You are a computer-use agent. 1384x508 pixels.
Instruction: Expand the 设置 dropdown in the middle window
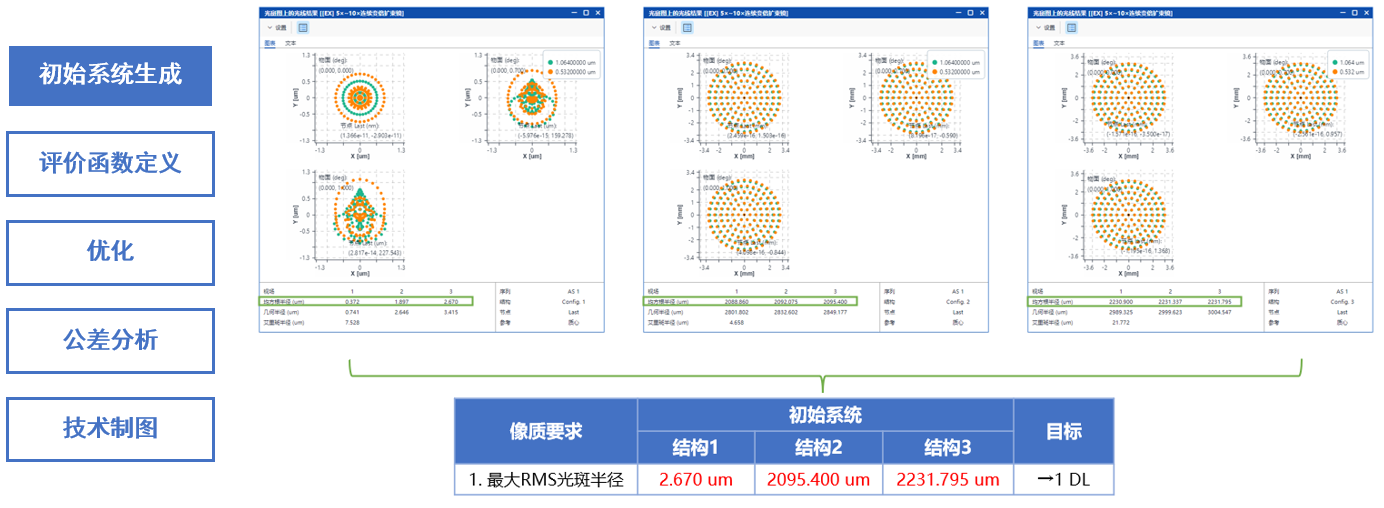[660, 28]
